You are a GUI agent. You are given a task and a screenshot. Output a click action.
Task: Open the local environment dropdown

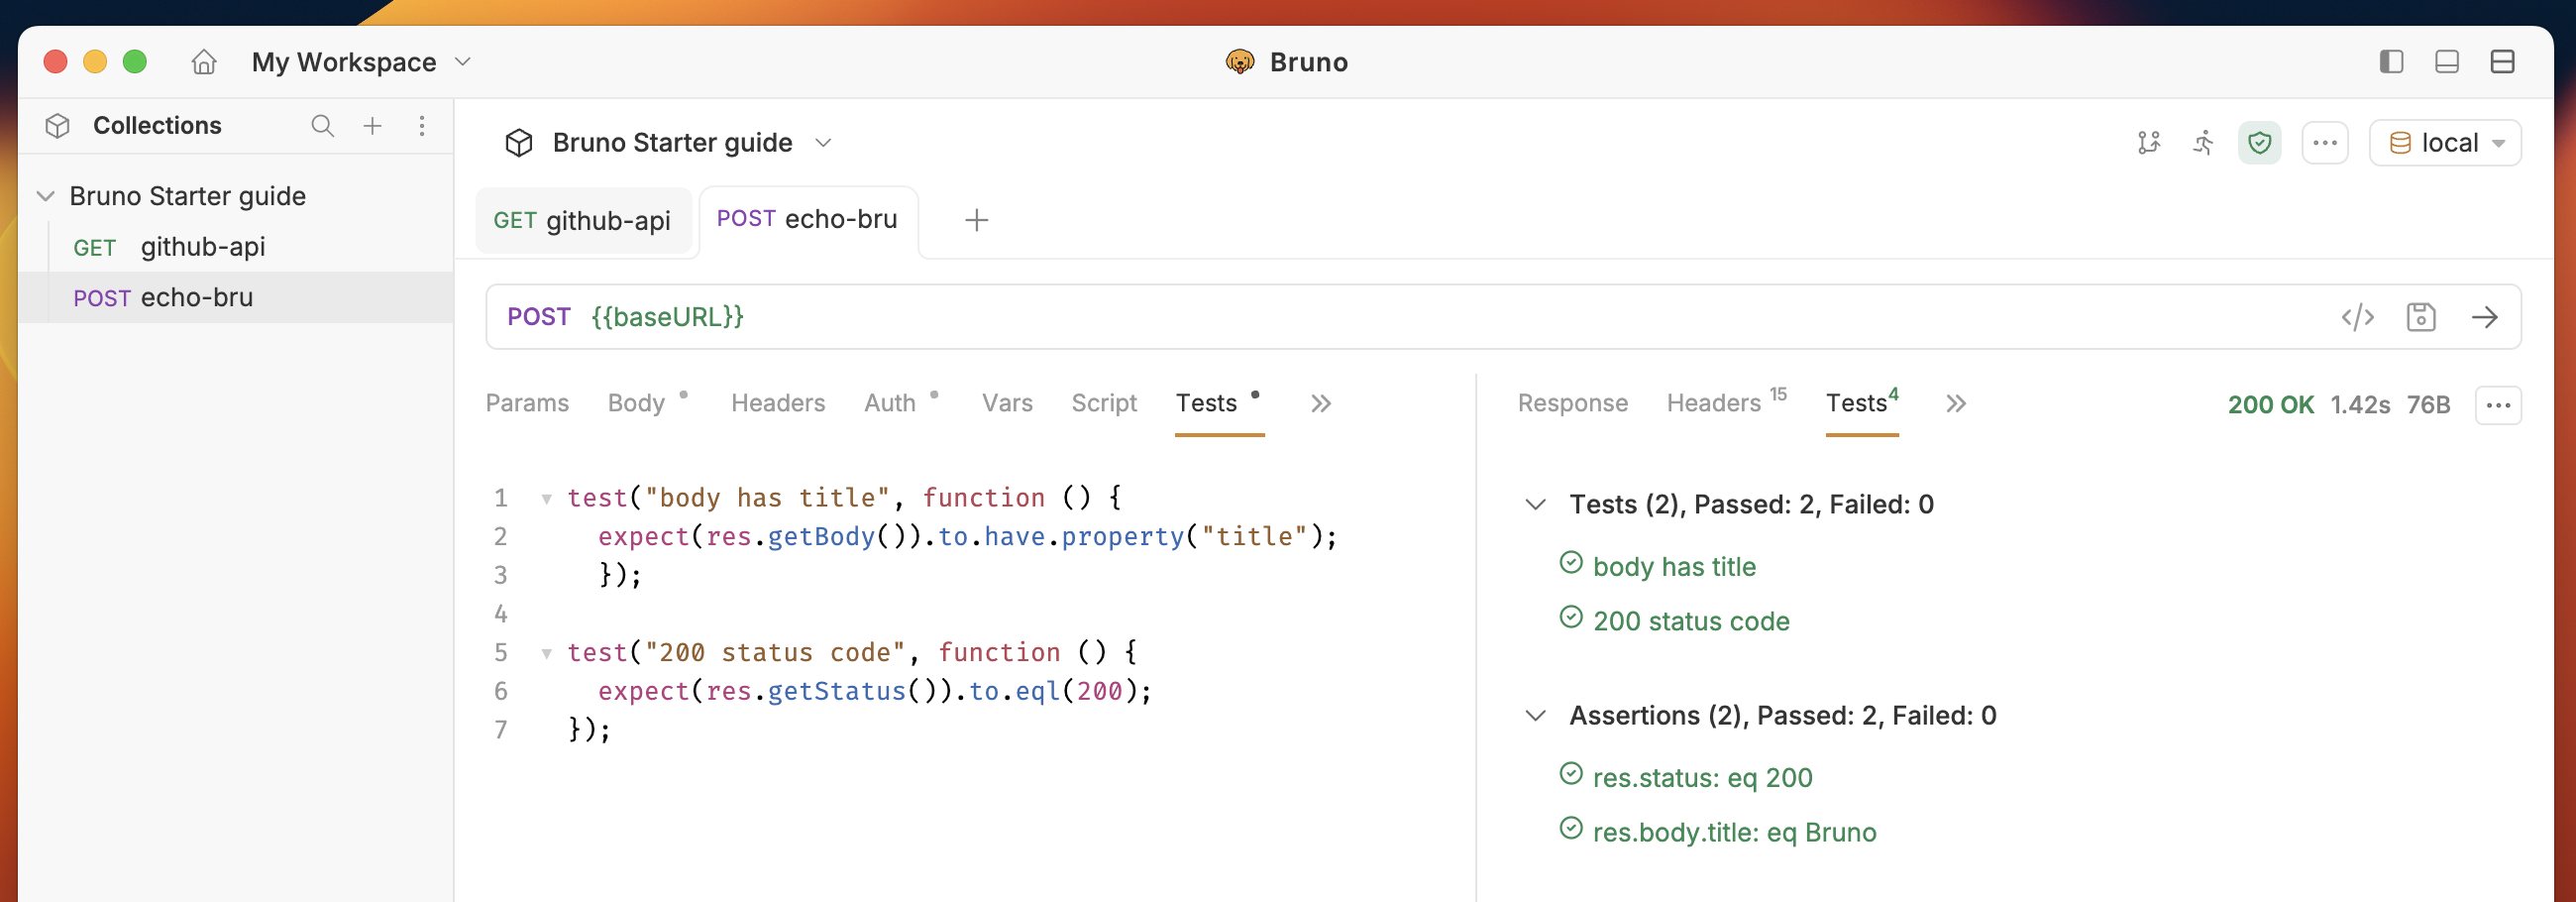[x=2446, y=143]
